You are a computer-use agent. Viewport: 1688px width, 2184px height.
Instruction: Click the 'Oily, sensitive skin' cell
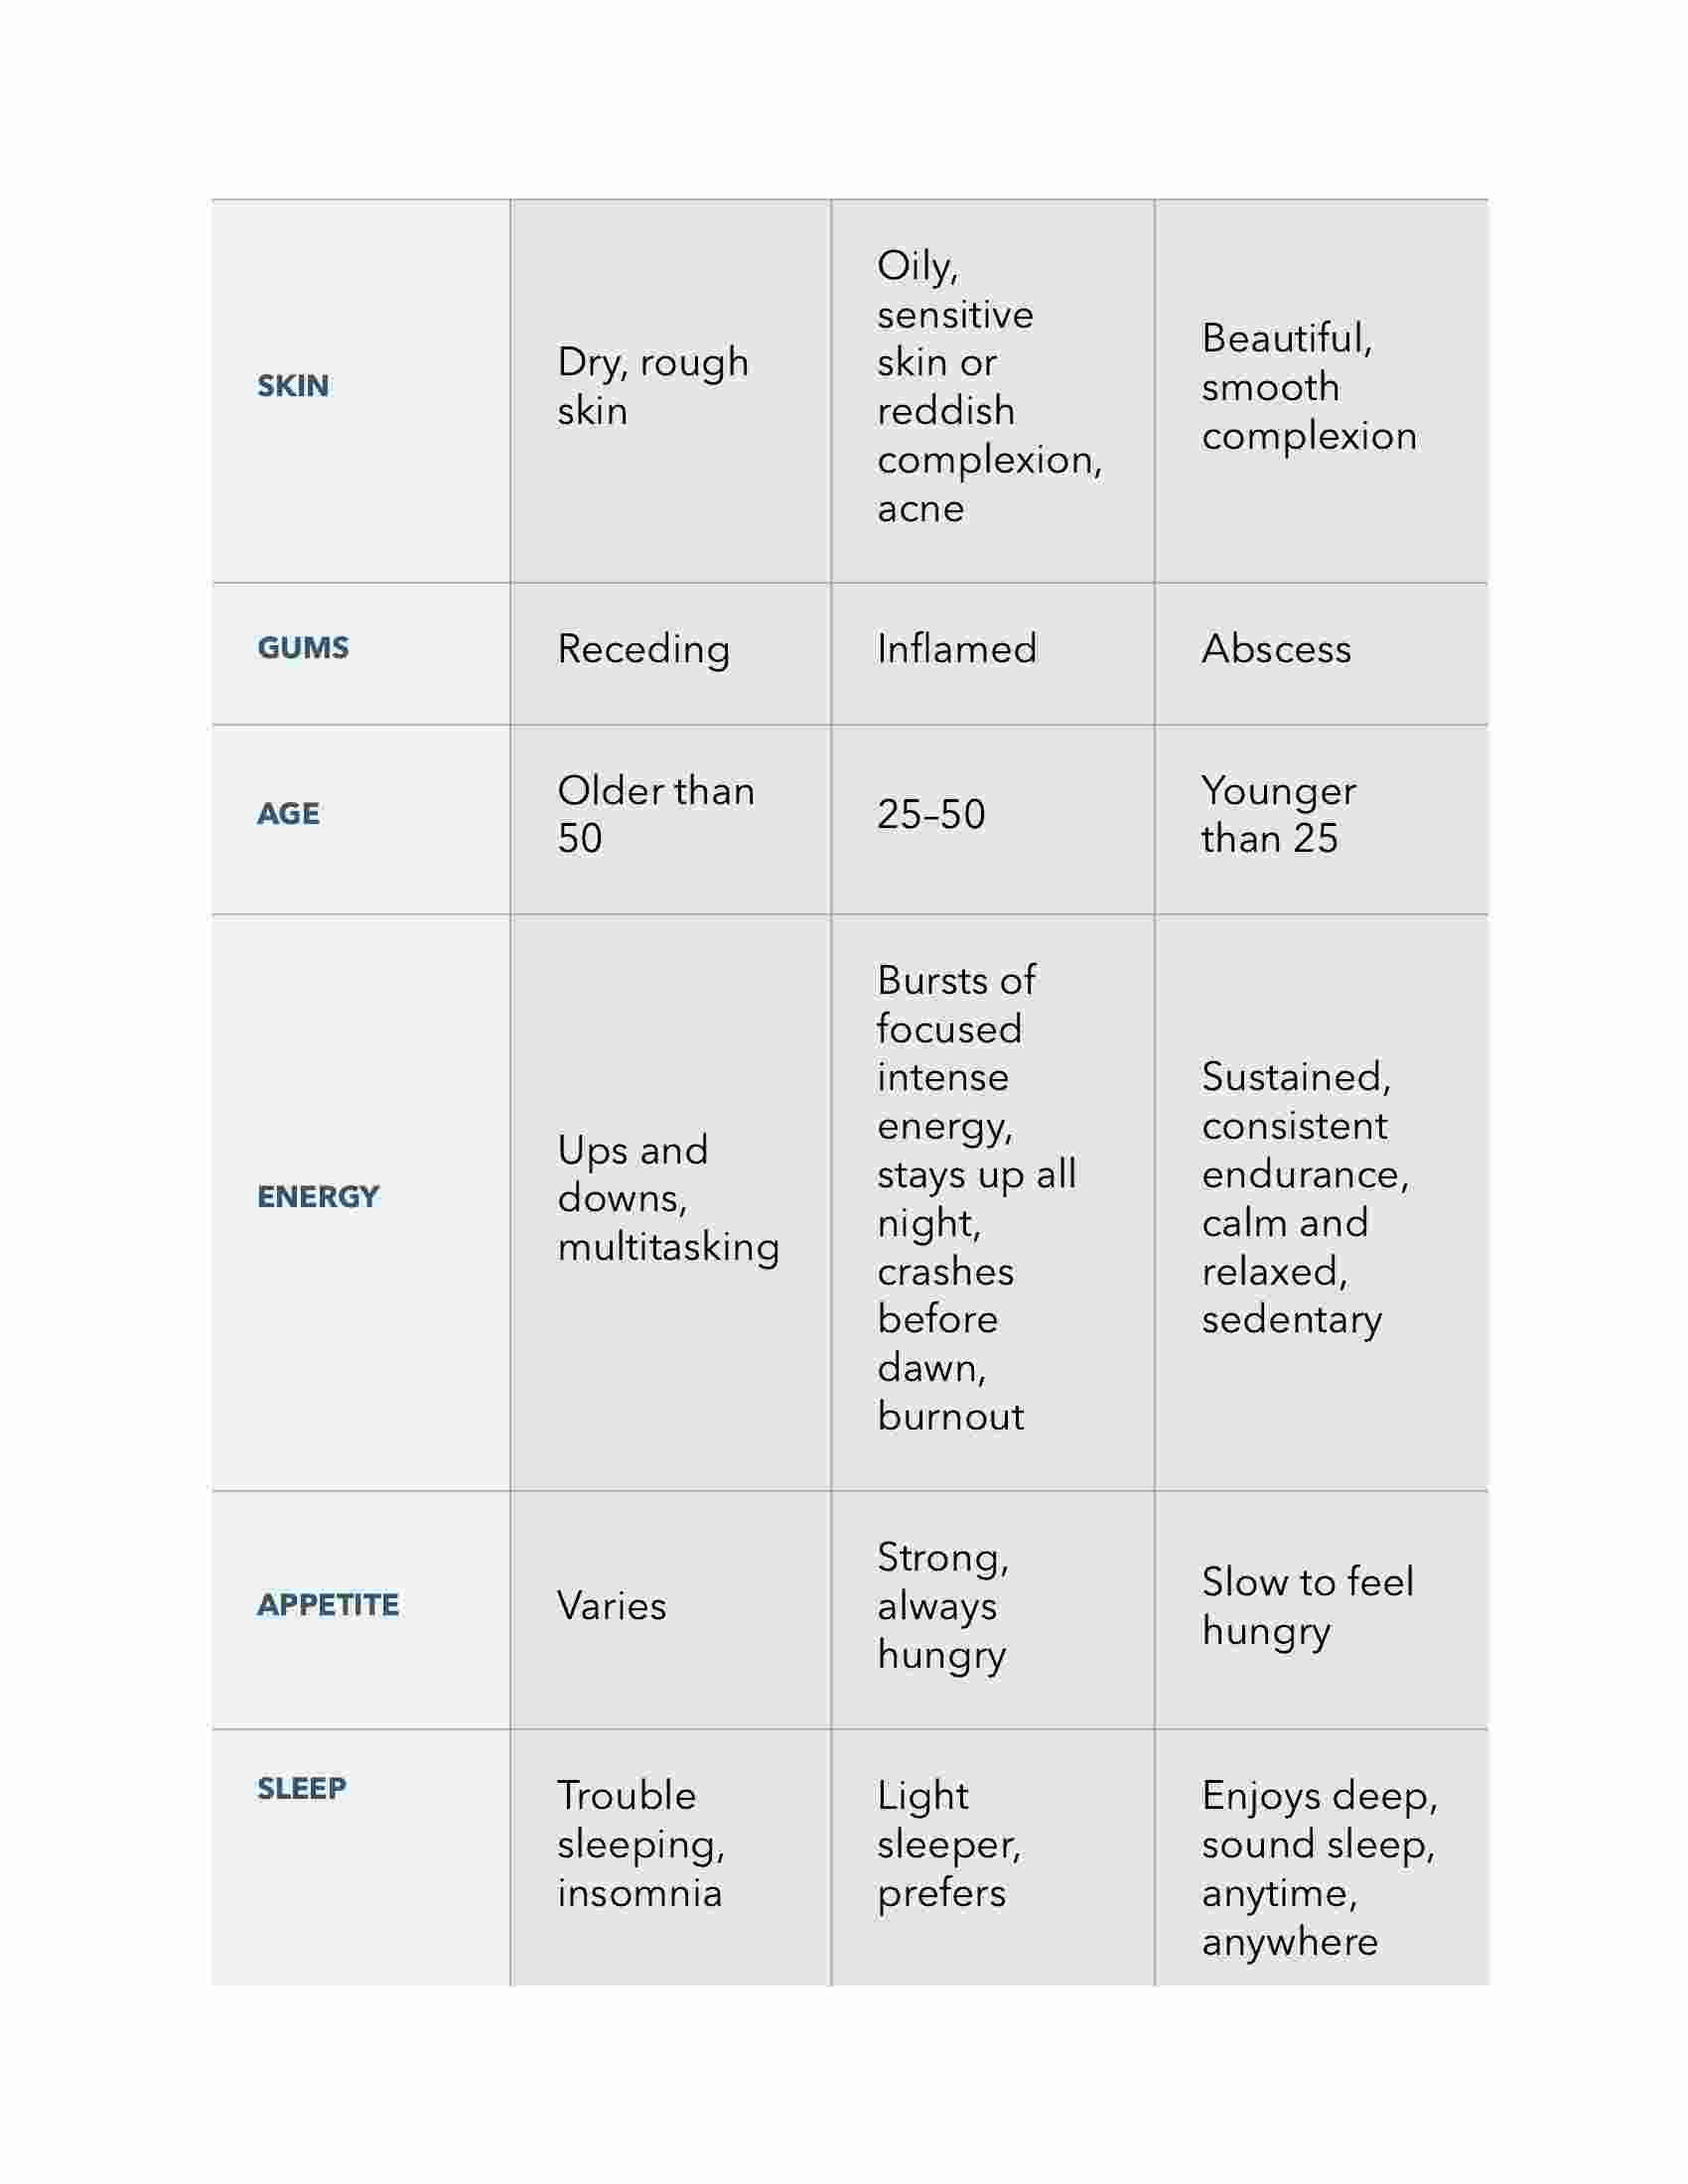tap(993, 391)
